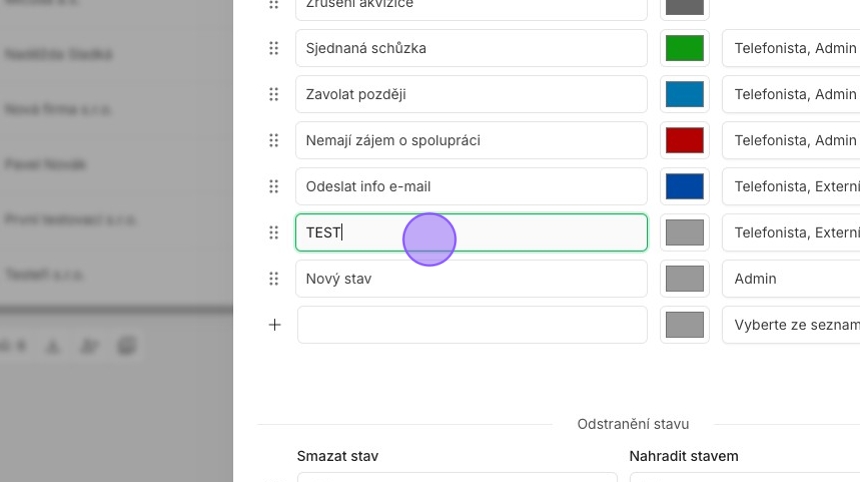860x482 pixels.
Task: Open roles dropdown for Nový stav
Action: tap(792, 279)
